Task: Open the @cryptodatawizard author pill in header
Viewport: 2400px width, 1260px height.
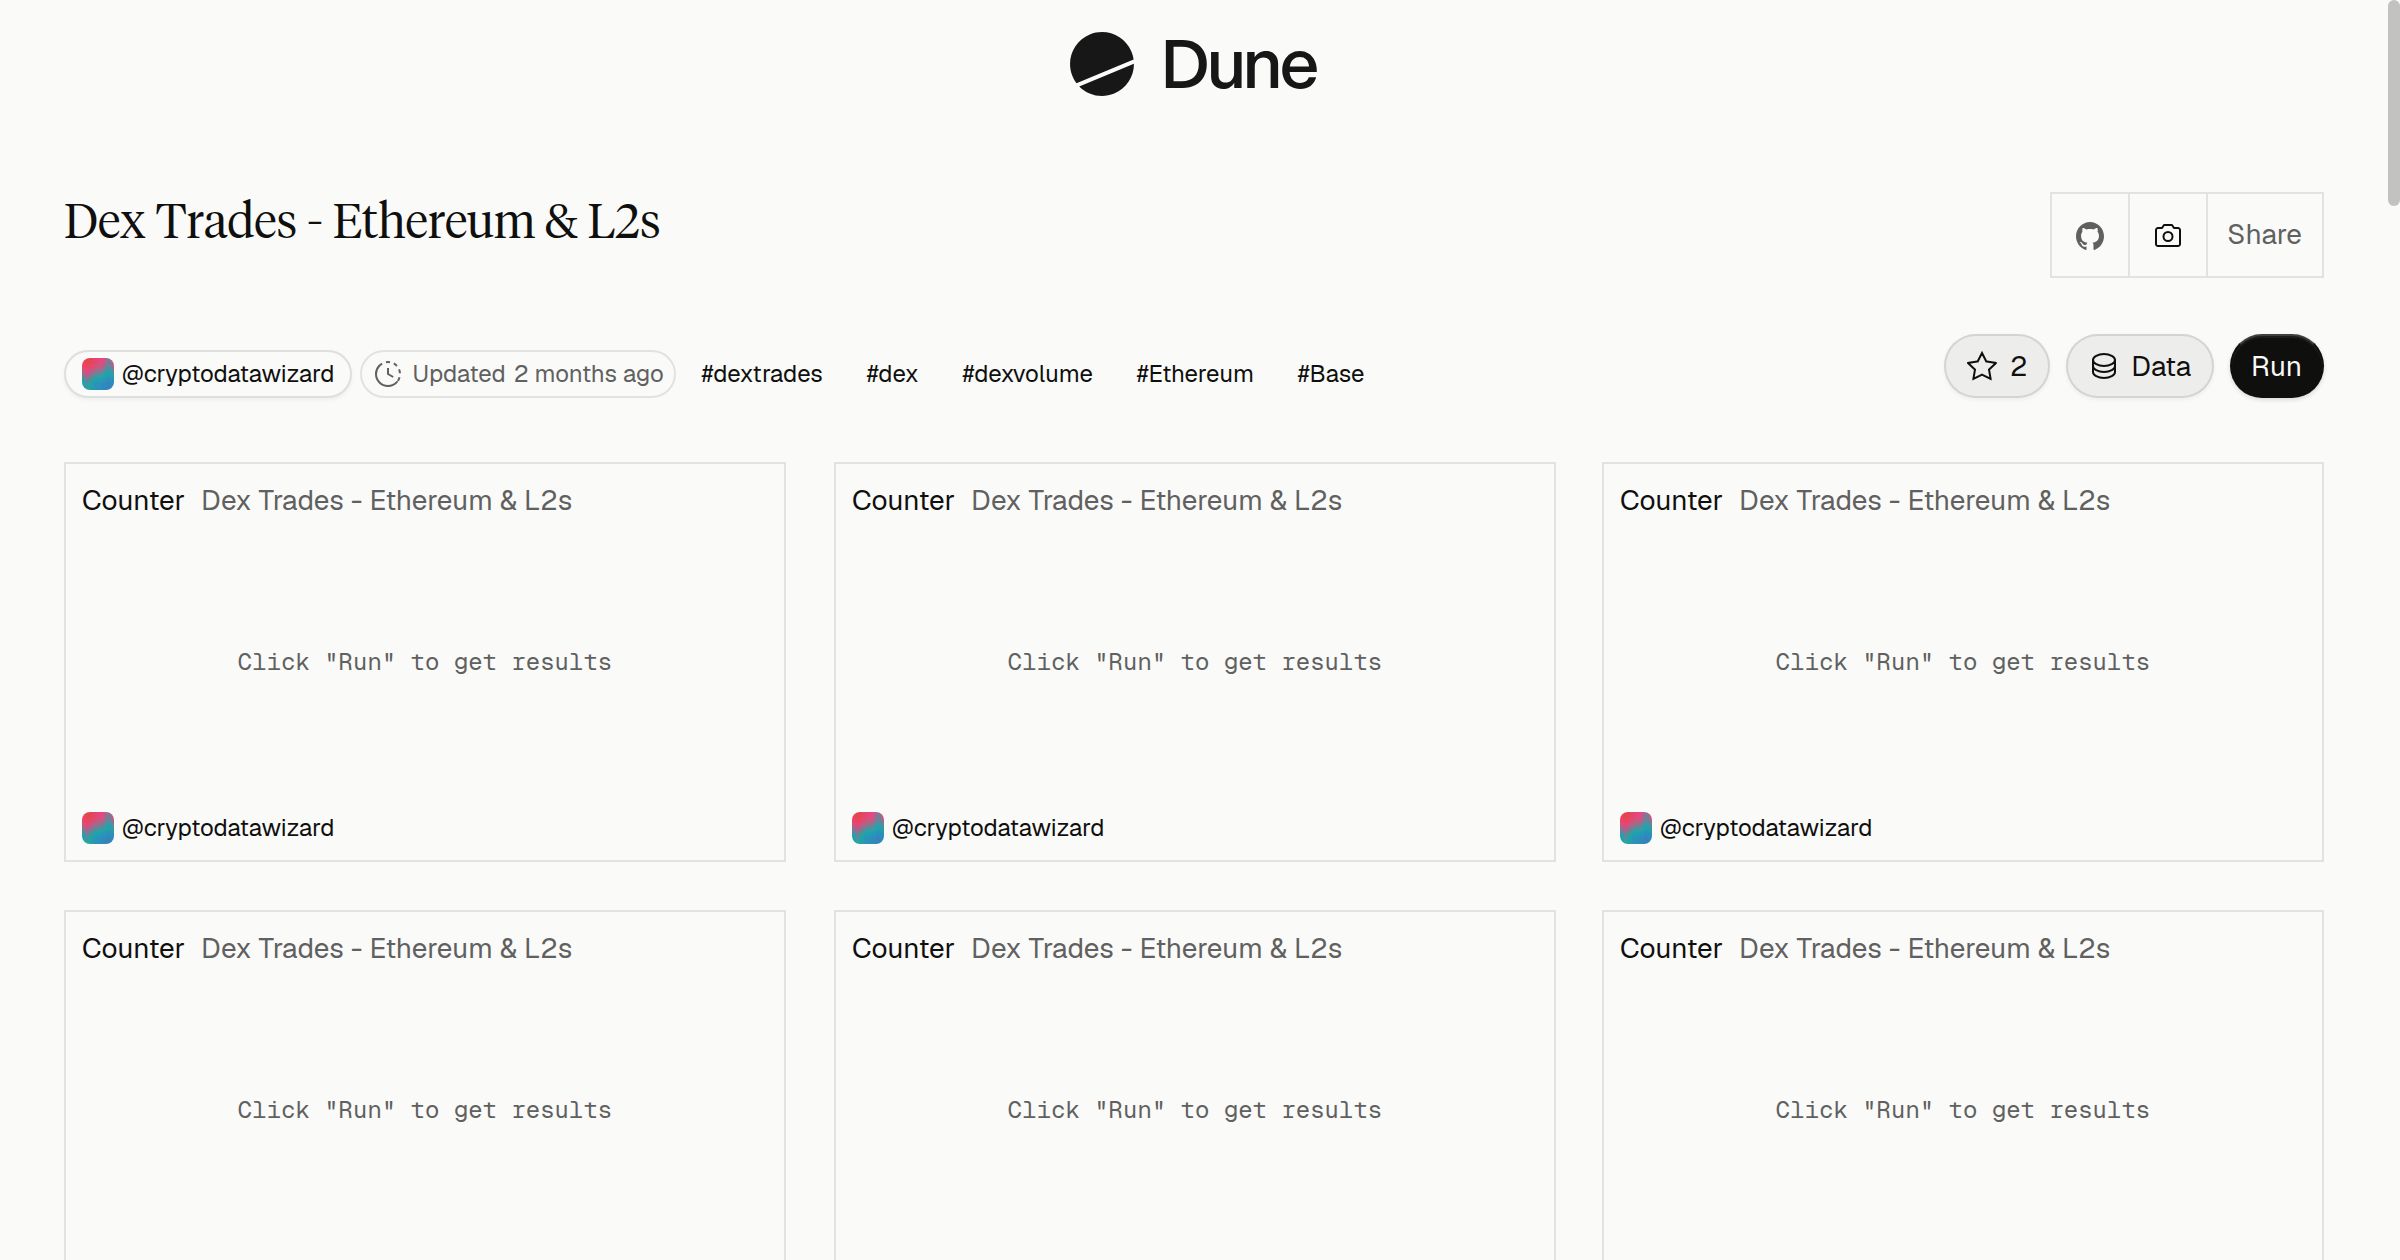Action: 208,374
